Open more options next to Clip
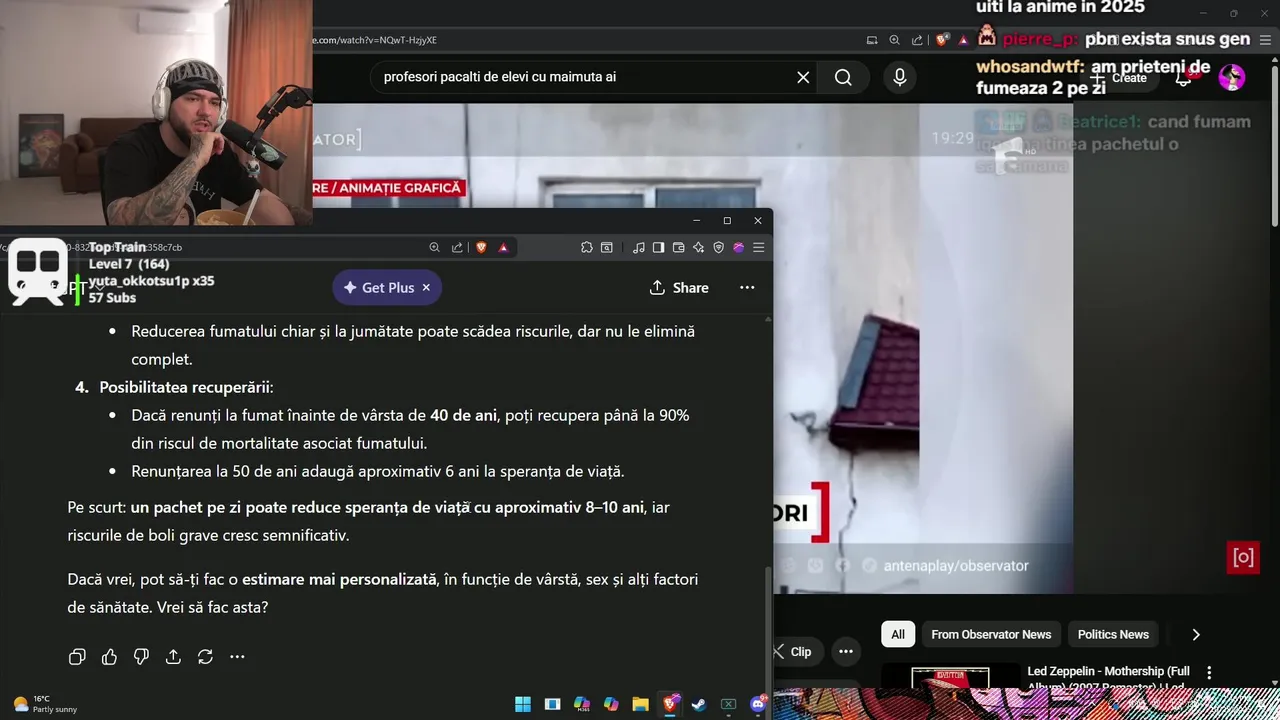The width and height of the screenshot is (1280, 720). pyautogui.click(x=846, y=651)
